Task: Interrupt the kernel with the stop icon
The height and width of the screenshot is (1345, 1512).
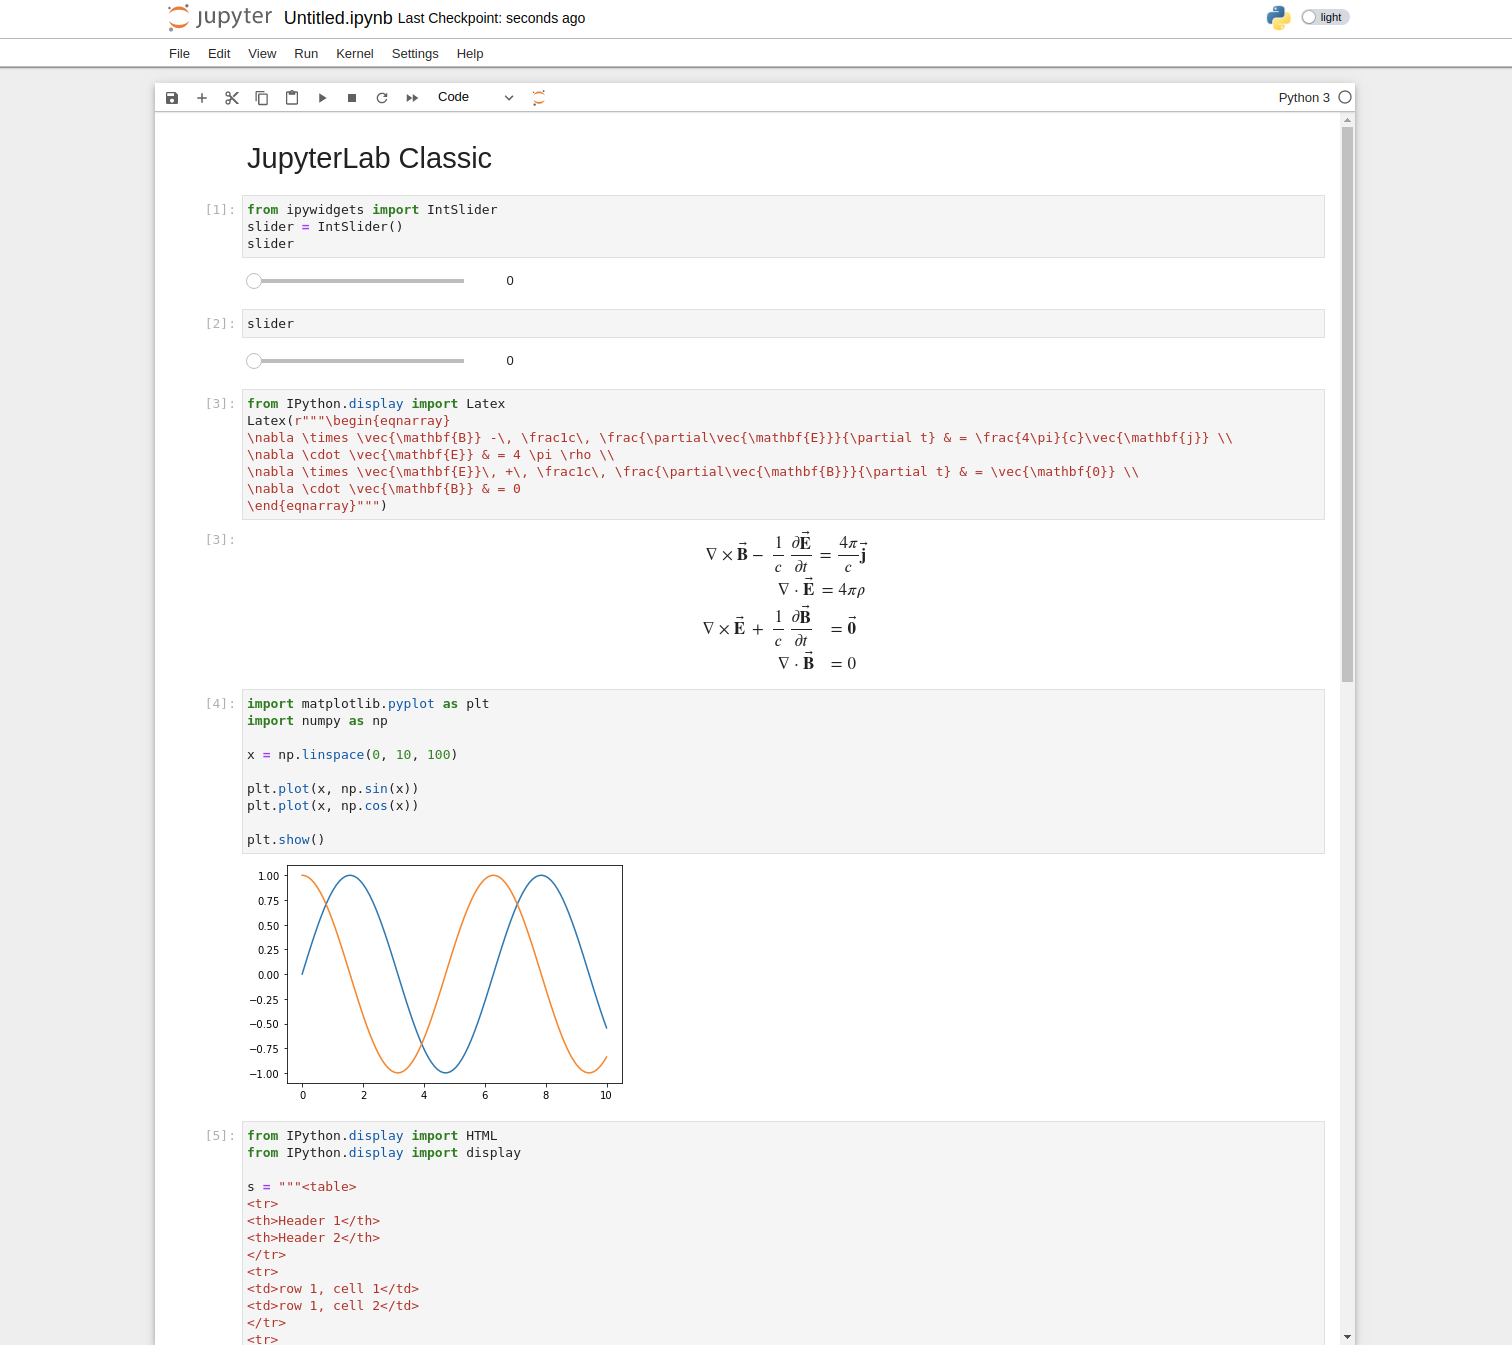Action: pos(352,98)
